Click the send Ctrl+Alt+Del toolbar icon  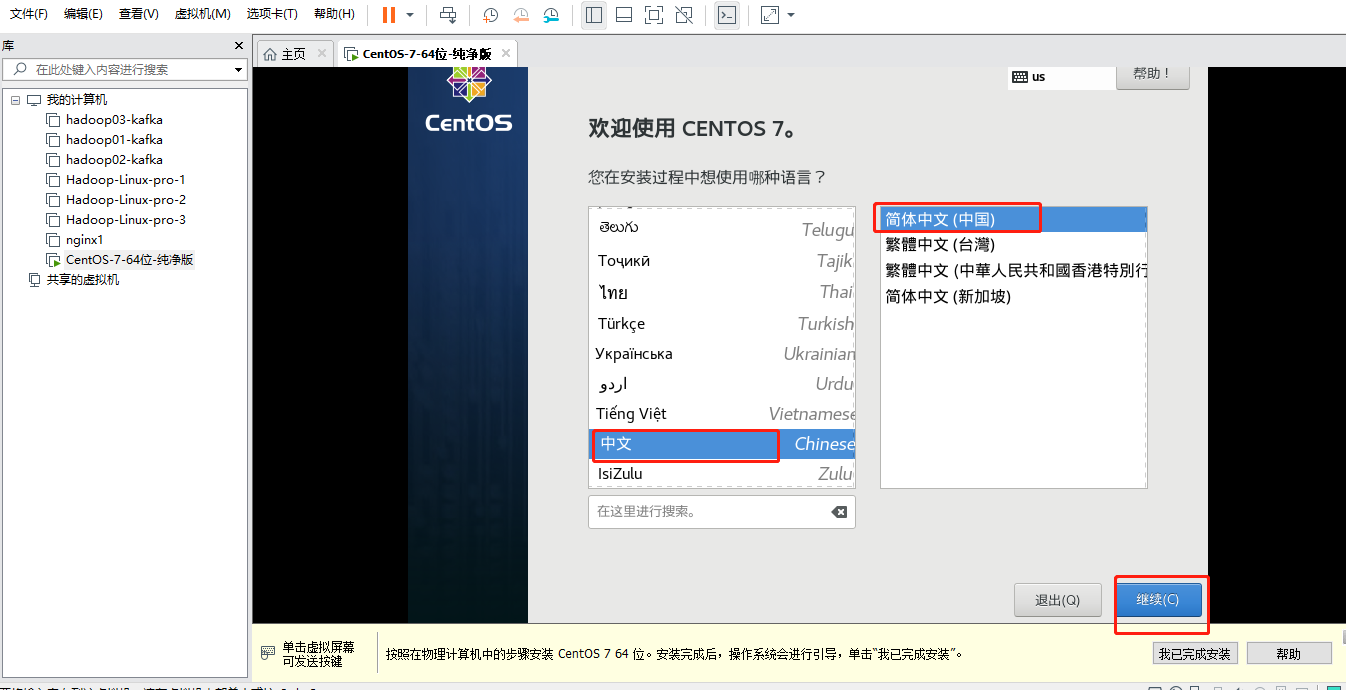click(448, 15)
